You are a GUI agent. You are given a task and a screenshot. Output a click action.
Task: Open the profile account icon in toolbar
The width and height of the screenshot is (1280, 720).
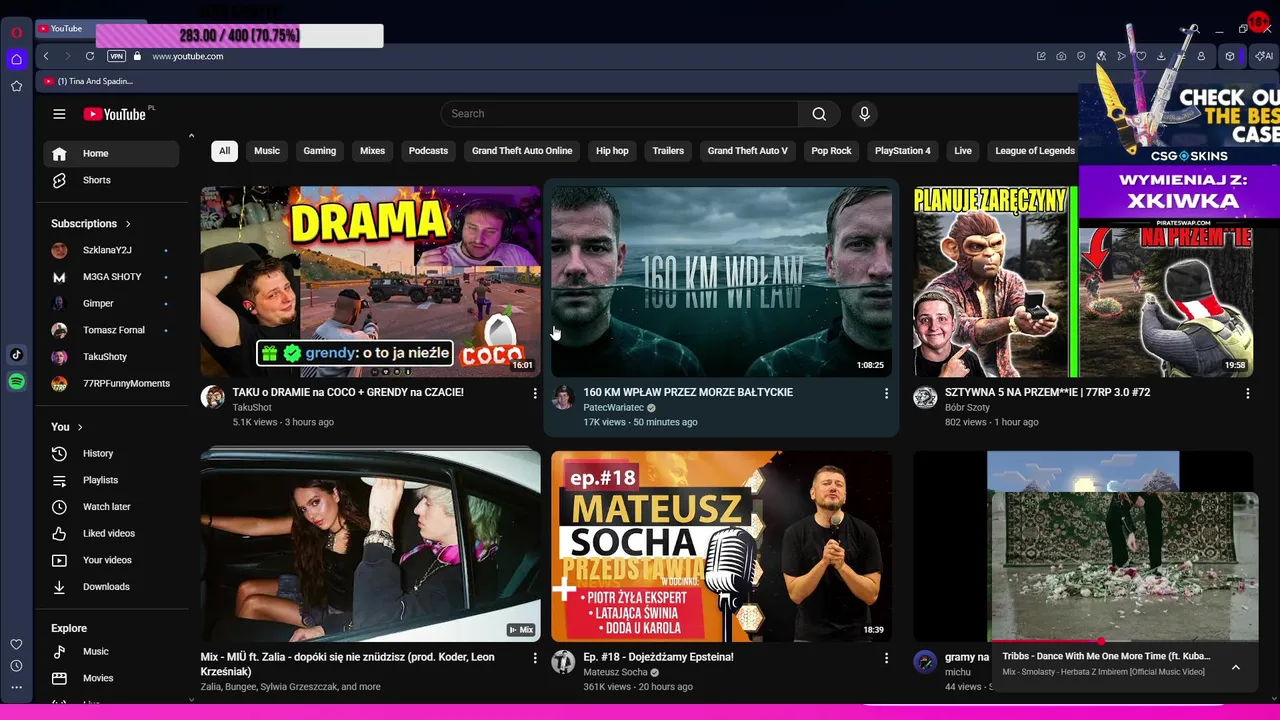[x=1201, y=56]
